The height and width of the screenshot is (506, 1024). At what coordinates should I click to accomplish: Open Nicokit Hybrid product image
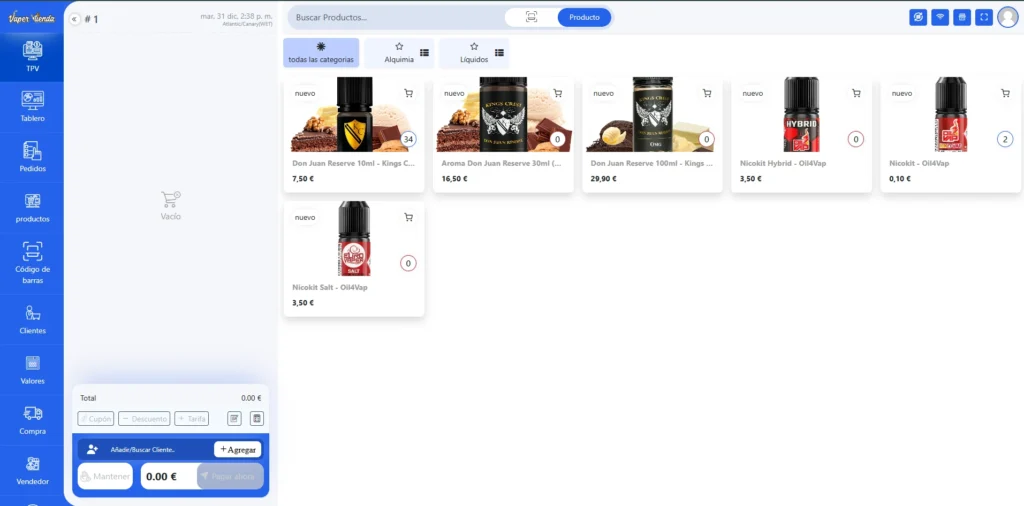click(x=801, y=115)
